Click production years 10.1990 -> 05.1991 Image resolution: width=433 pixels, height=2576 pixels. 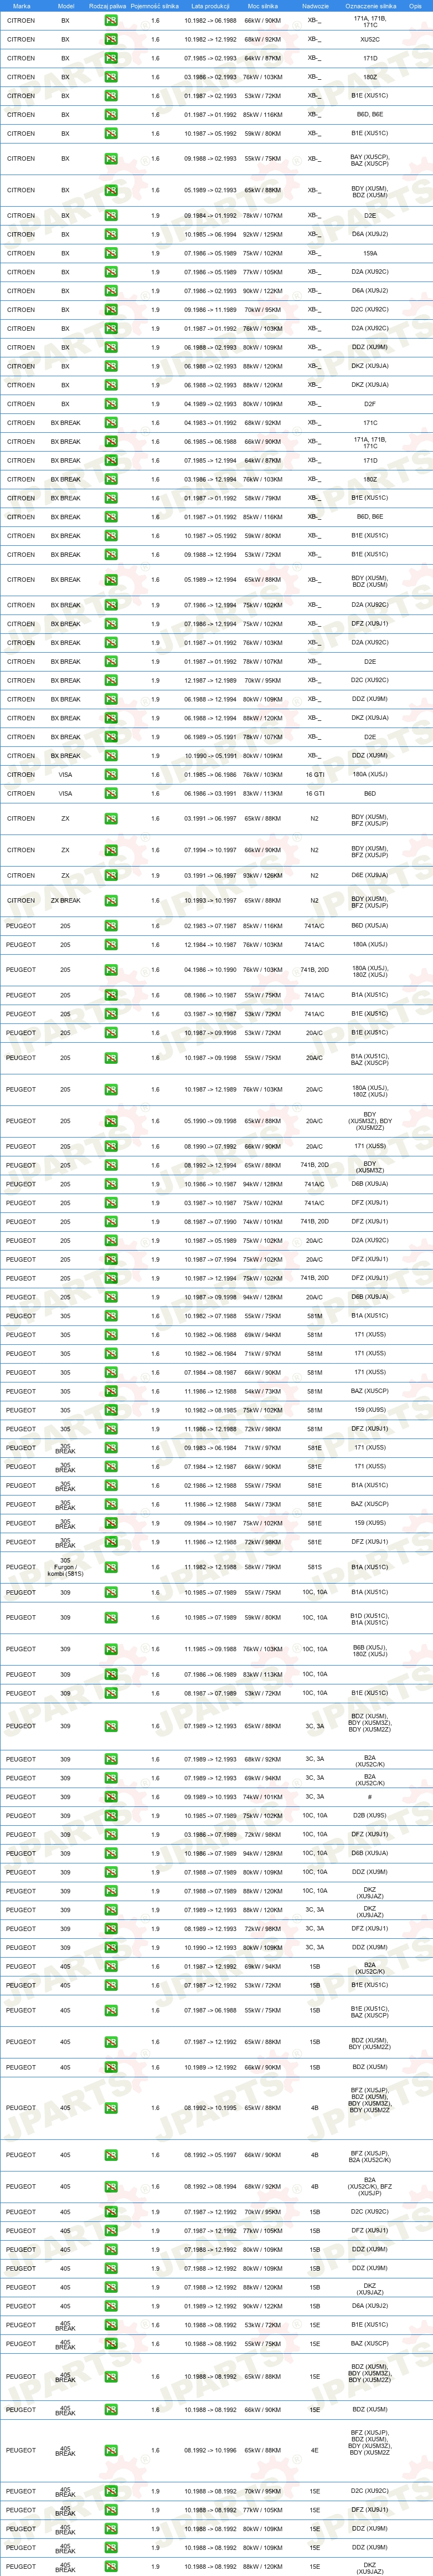tap(210, 756)
